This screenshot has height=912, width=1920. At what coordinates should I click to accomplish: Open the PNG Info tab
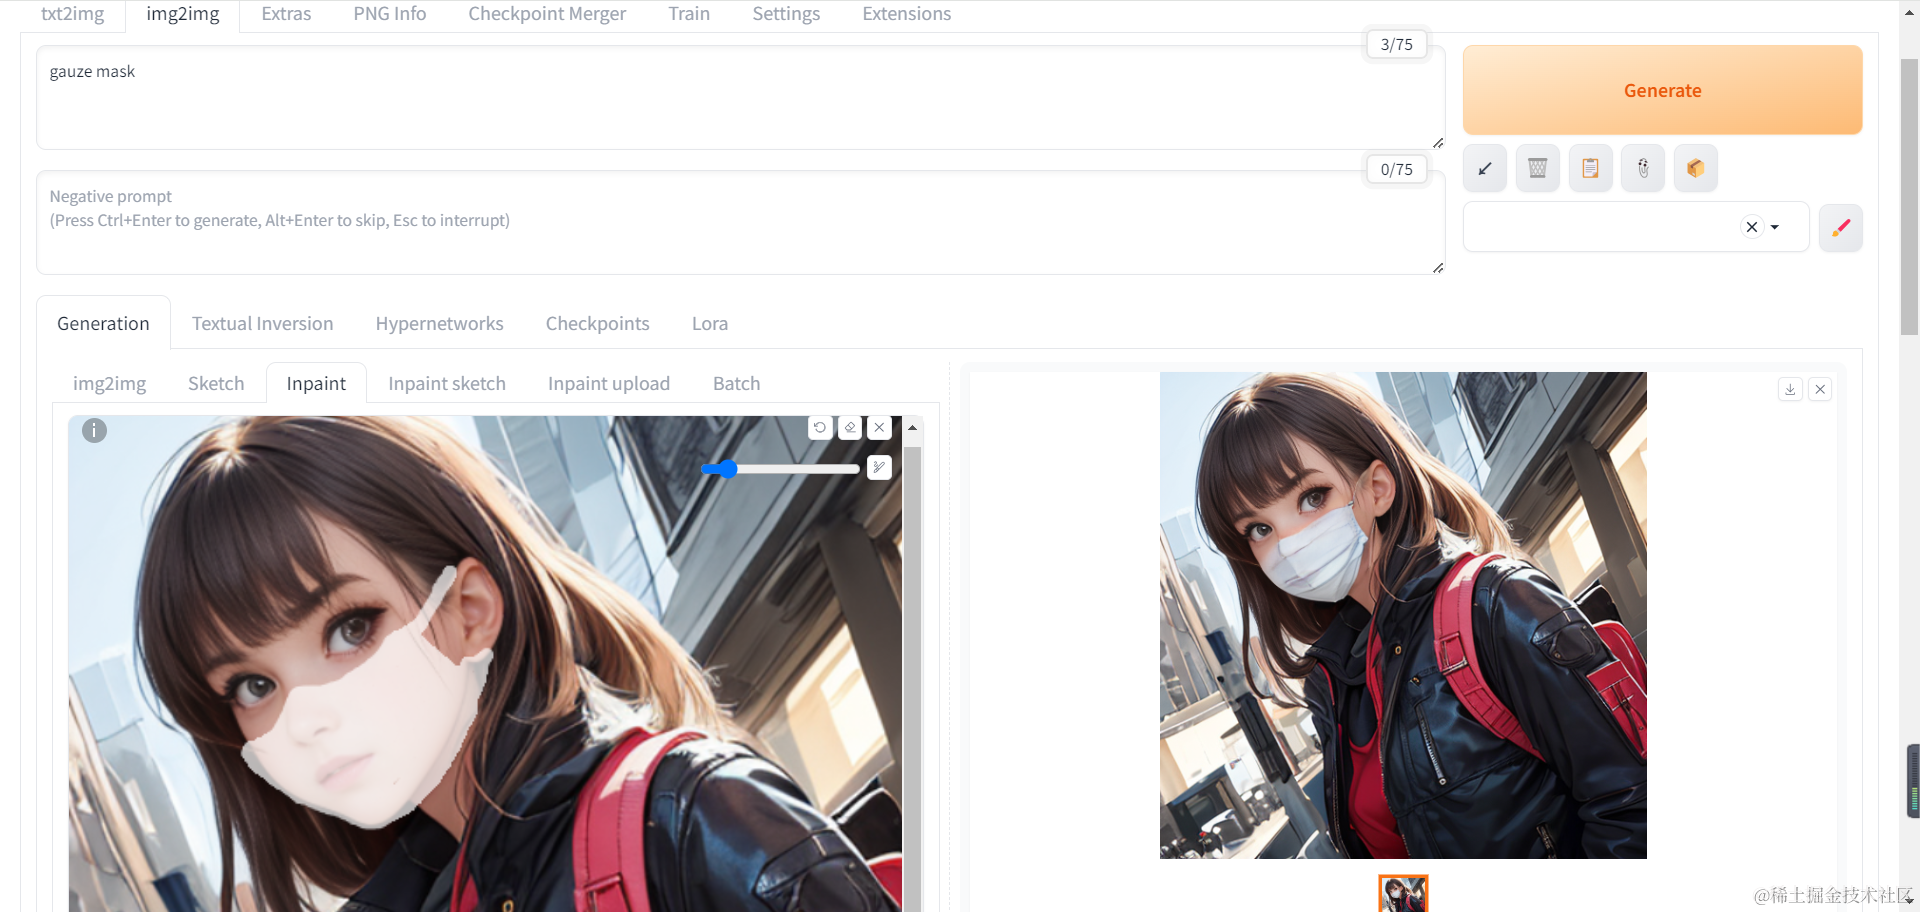[390, 14]
